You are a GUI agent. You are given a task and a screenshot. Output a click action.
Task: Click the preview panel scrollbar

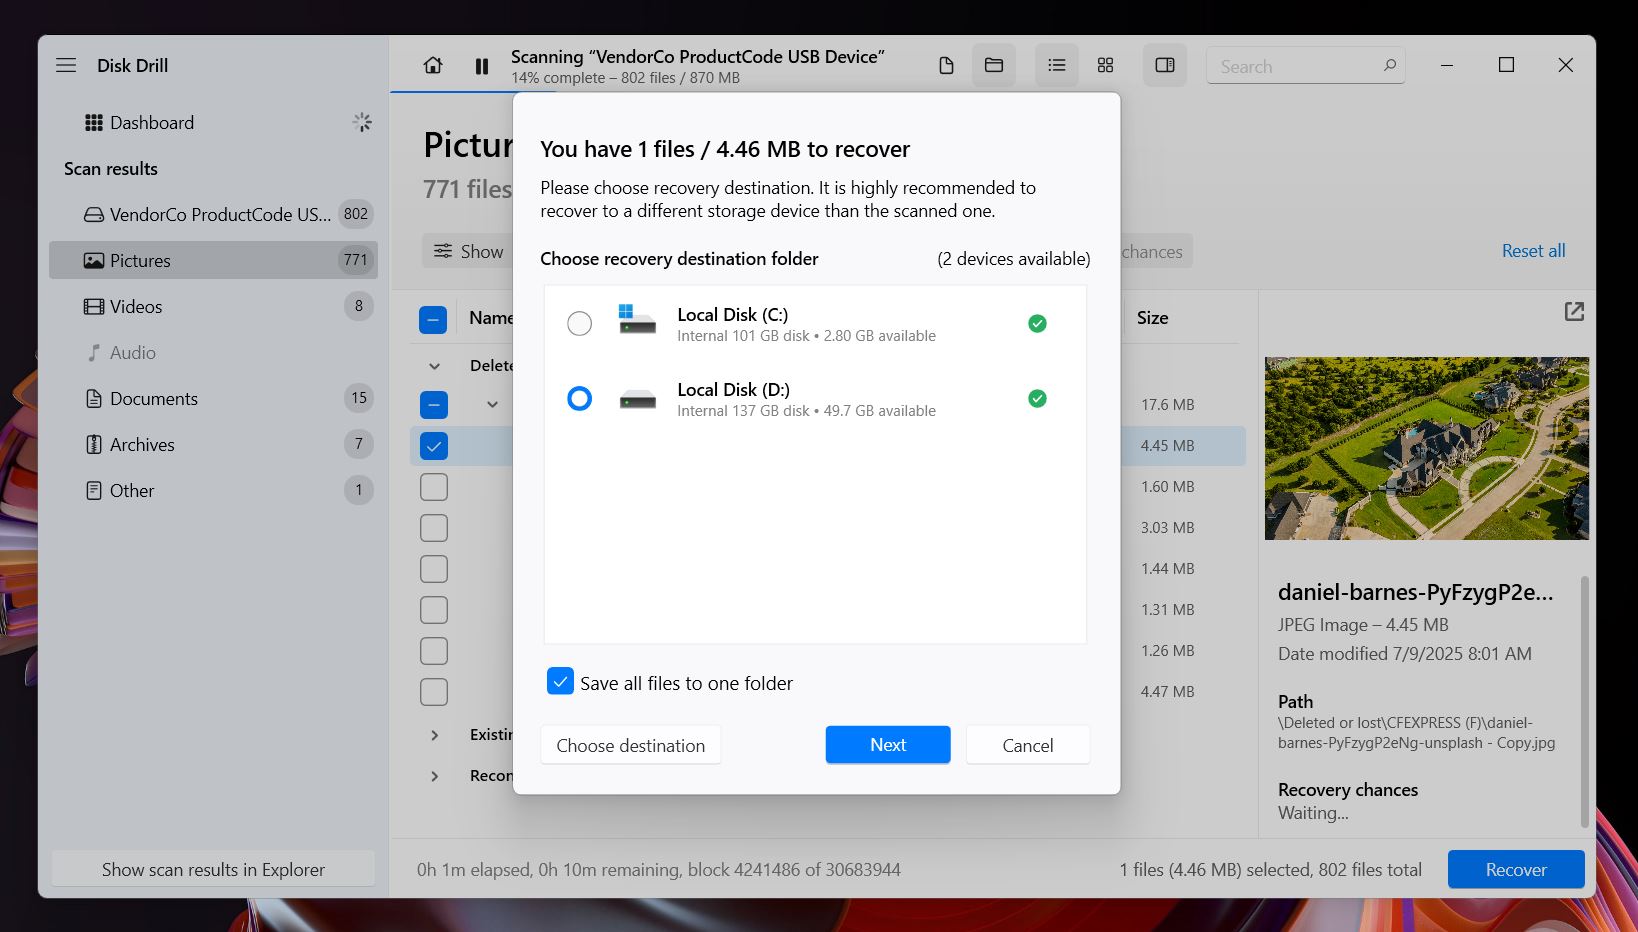click(x=1584, y=701)
